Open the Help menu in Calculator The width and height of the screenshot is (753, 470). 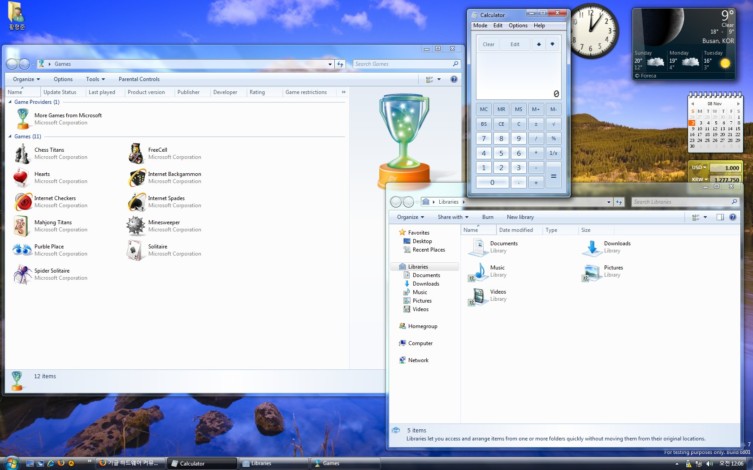539,25
